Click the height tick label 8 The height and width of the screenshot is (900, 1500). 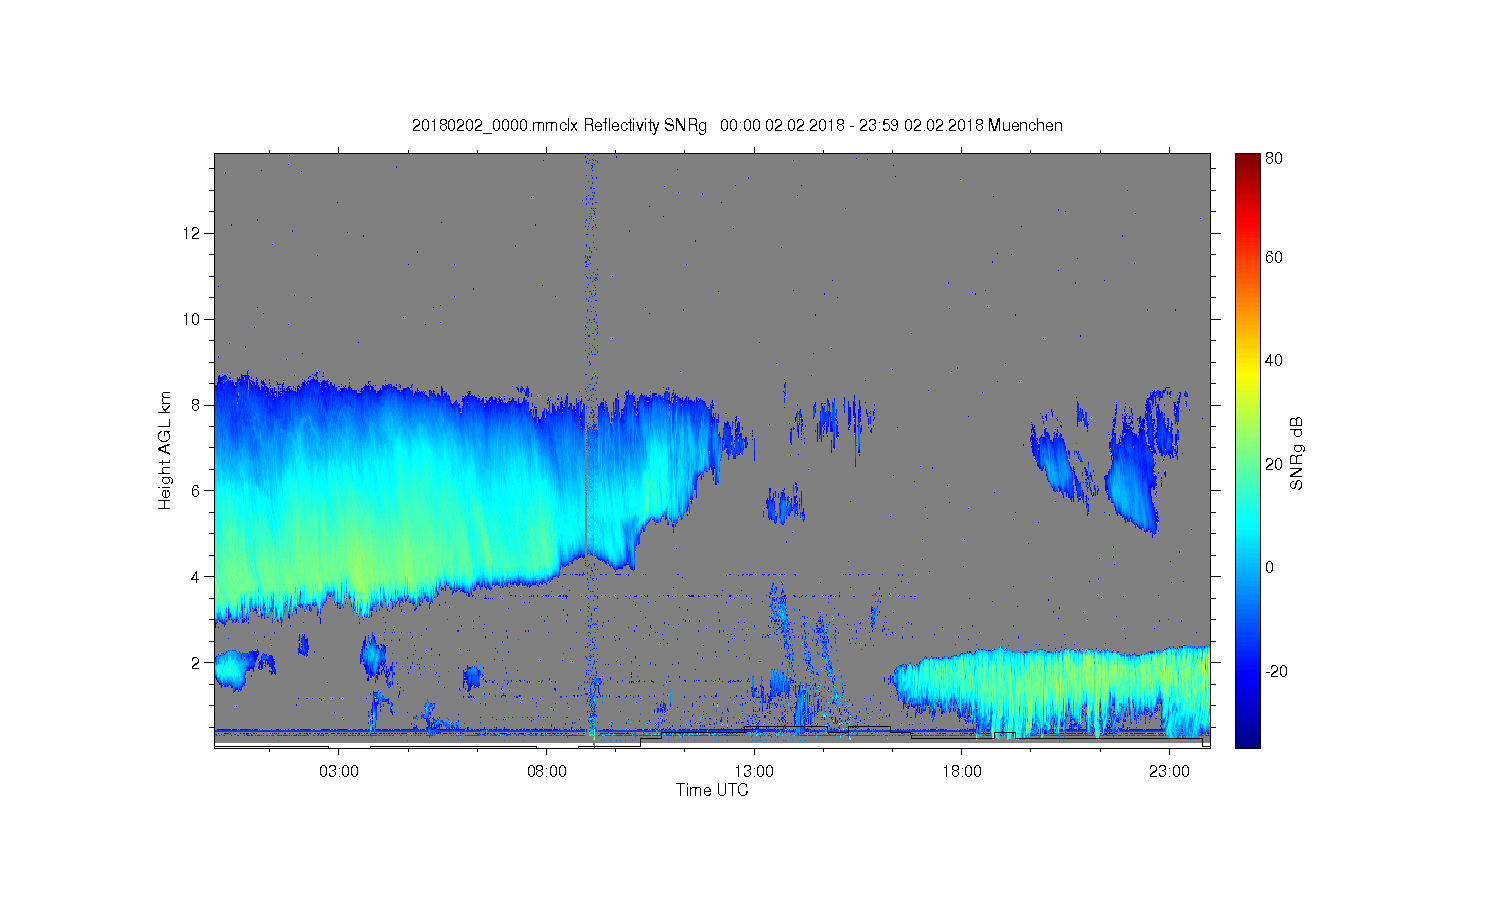tap(198, 405)
